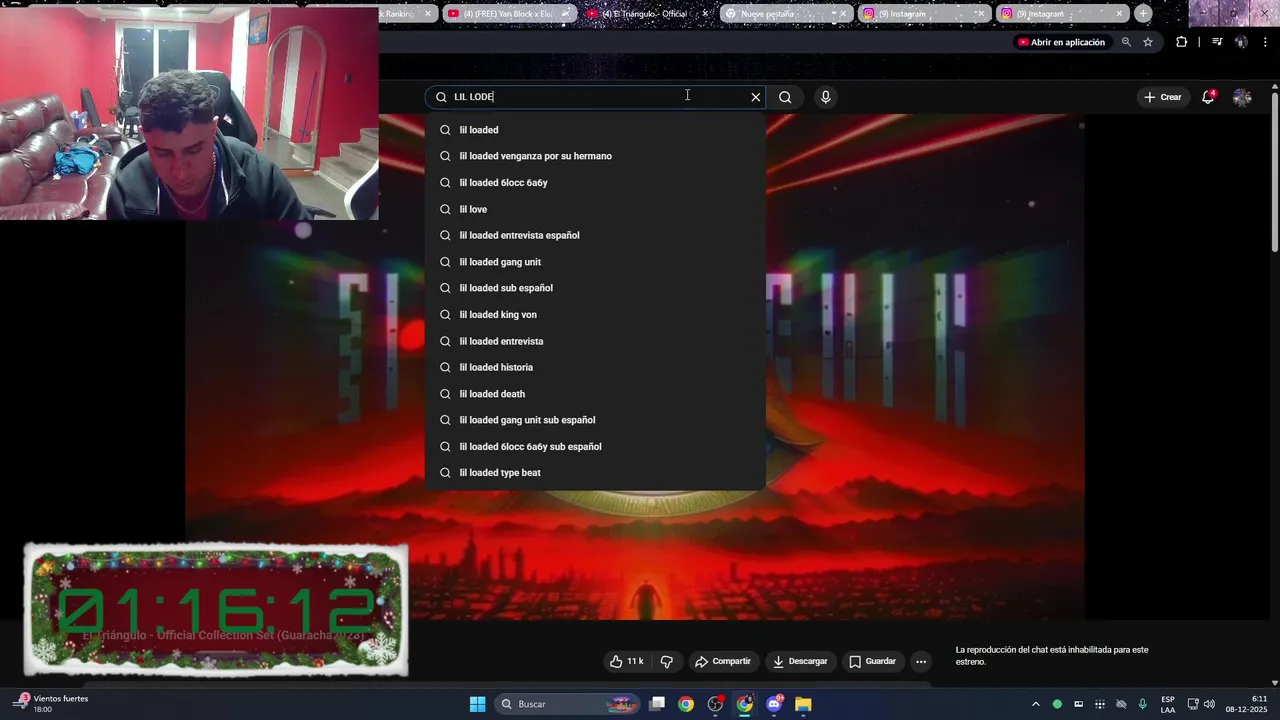Pick suggestion 'lil love'

coord(596,209)
